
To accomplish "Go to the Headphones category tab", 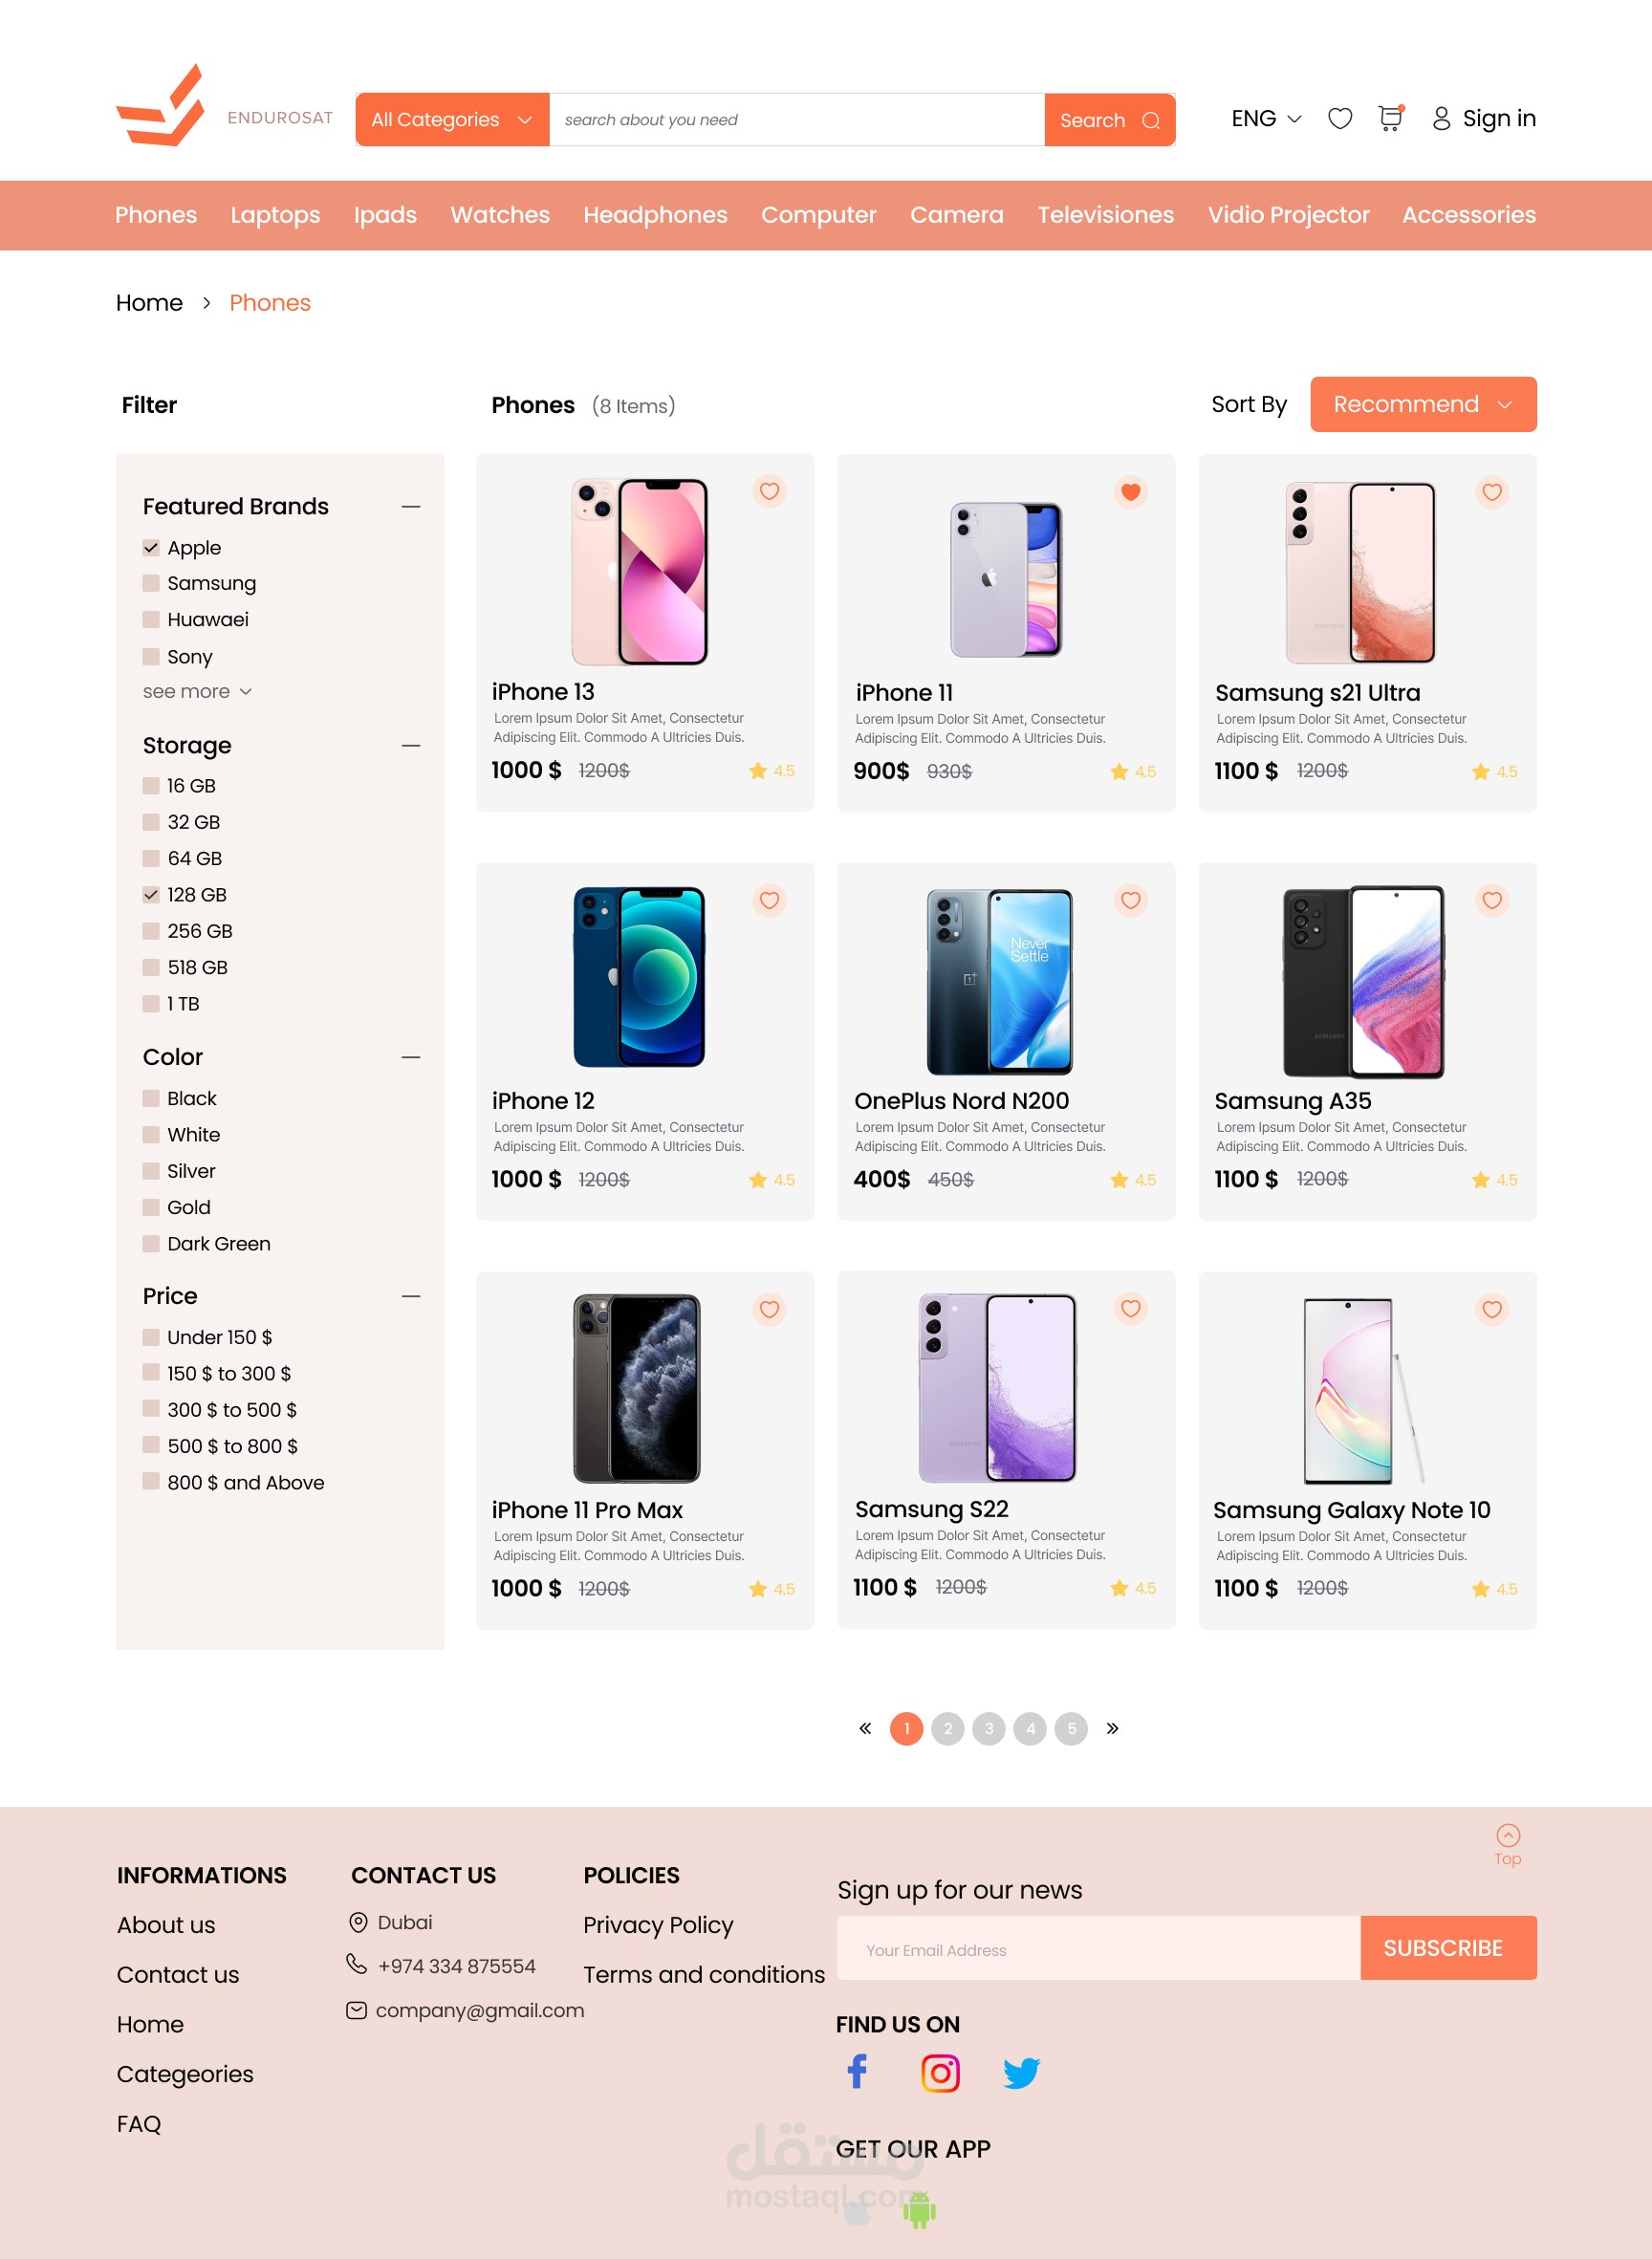I will (x=655, y=215).
